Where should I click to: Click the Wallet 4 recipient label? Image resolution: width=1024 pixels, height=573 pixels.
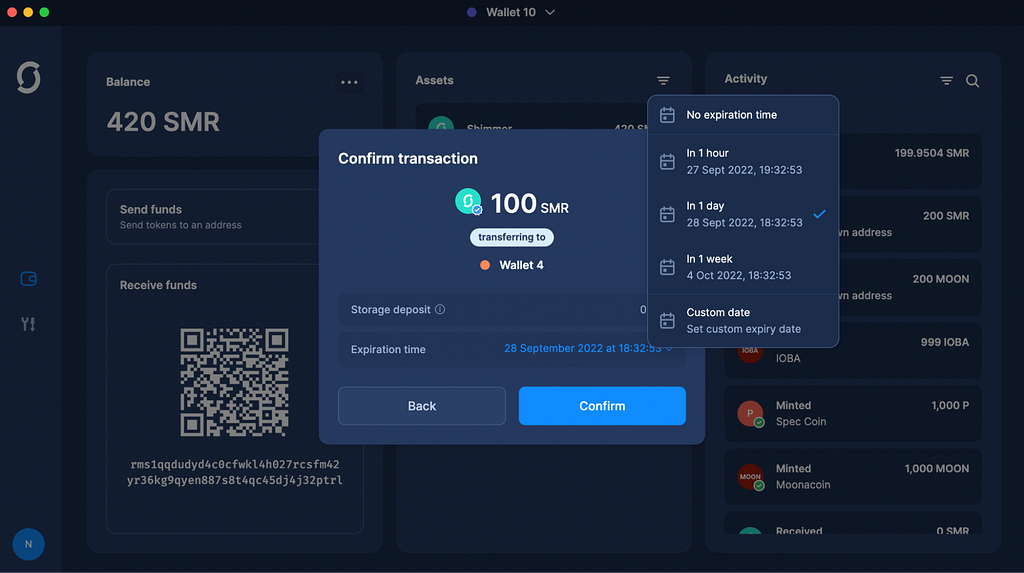[512, 265]
